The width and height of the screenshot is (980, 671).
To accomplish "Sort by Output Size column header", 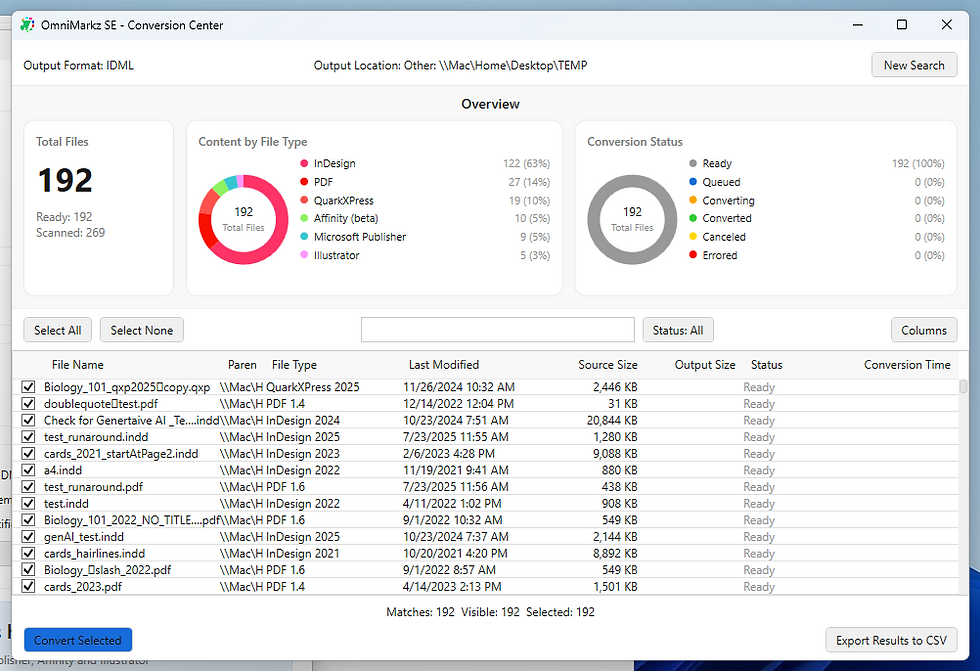I will click(704, 365).
